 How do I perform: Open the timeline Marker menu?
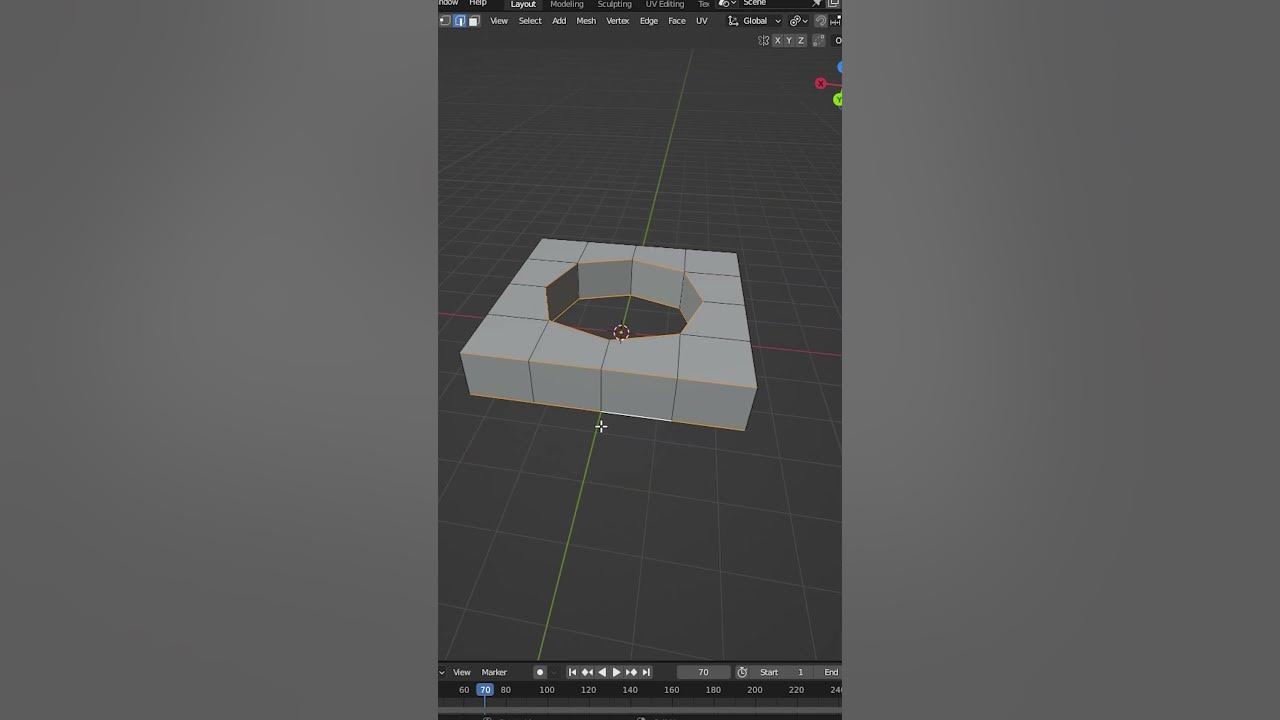click(x=494, y=672)
